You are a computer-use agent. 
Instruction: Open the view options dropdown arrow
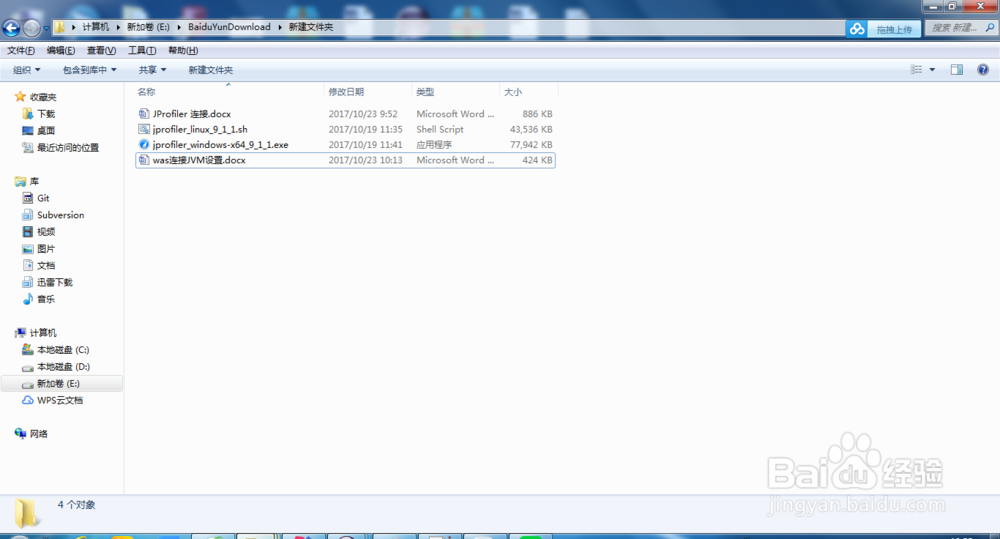tap(932, 70)
